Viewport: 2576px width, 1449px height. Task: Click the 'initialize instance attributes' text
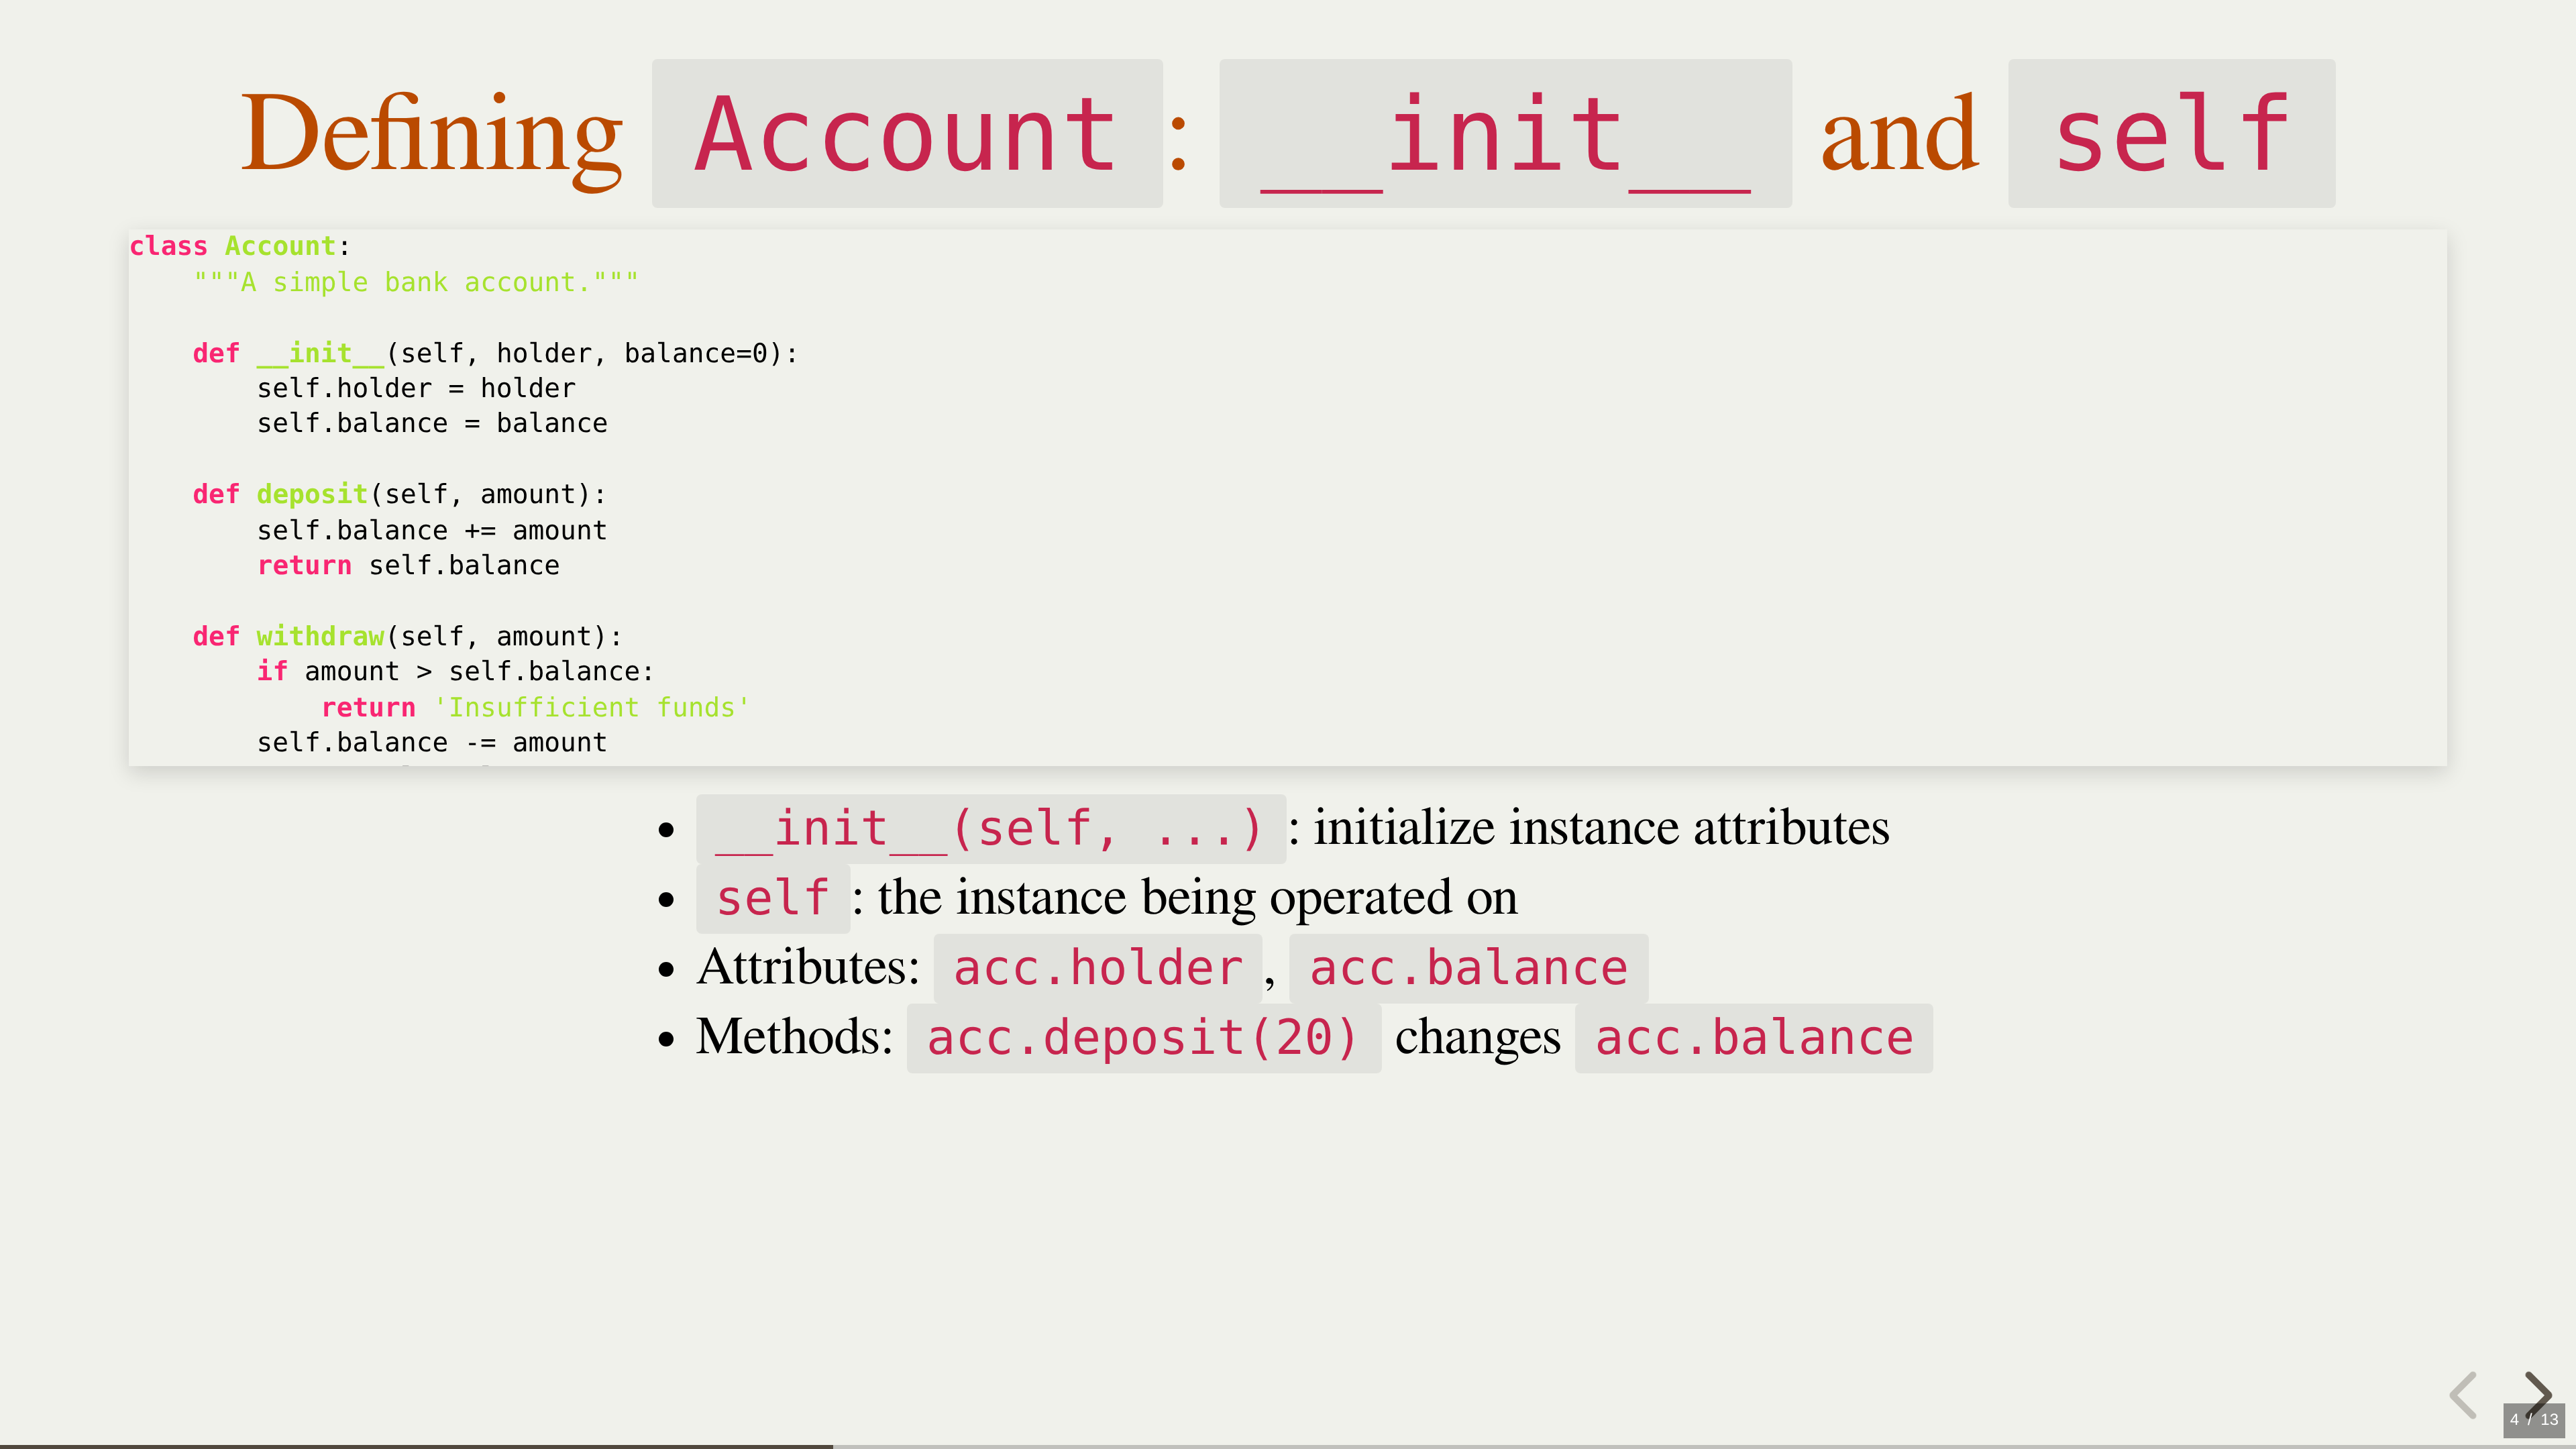(1601, 828)
